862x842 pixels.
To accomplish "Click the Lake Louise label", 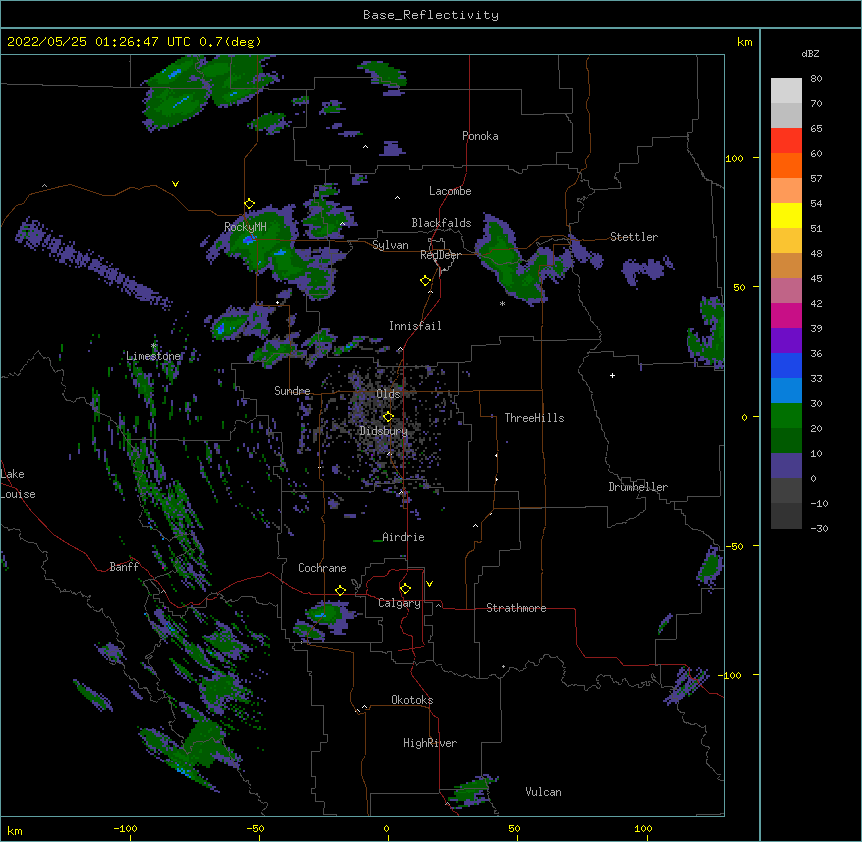I will pos(18,484).
